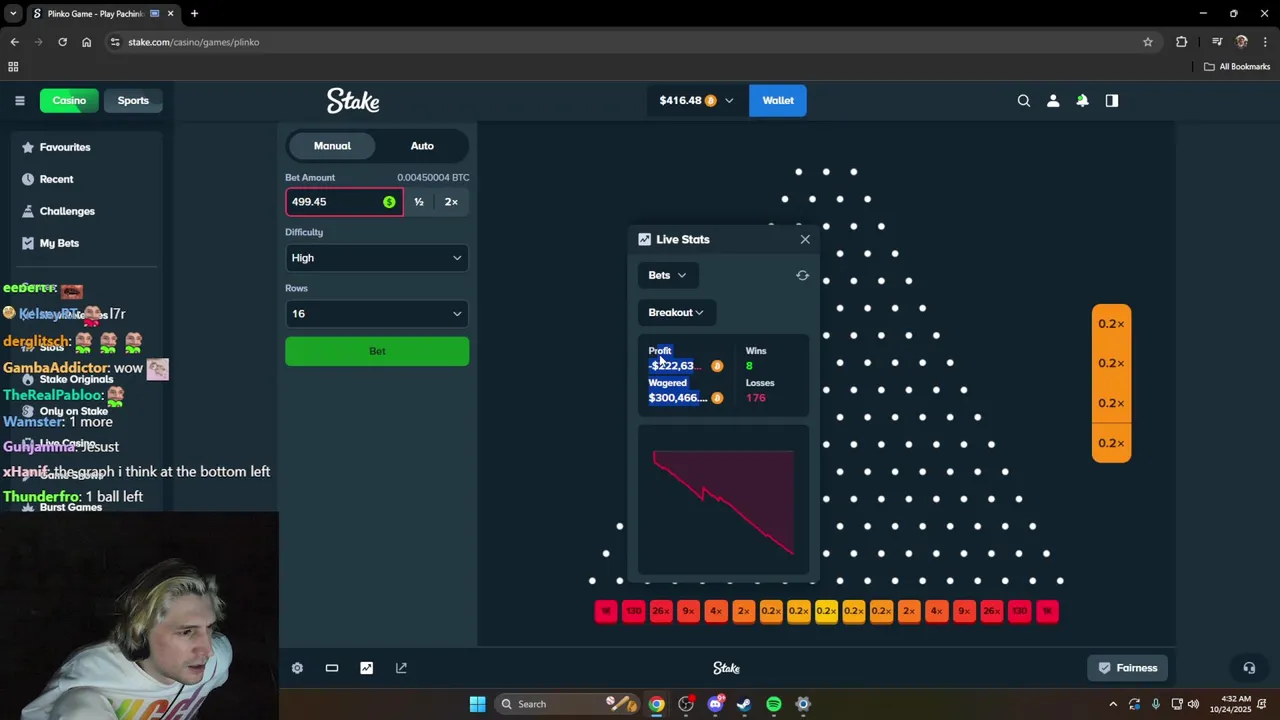This screenshot has height=720, width=1280.
Task: Open the user profile icon
Action: (1053, 100)
